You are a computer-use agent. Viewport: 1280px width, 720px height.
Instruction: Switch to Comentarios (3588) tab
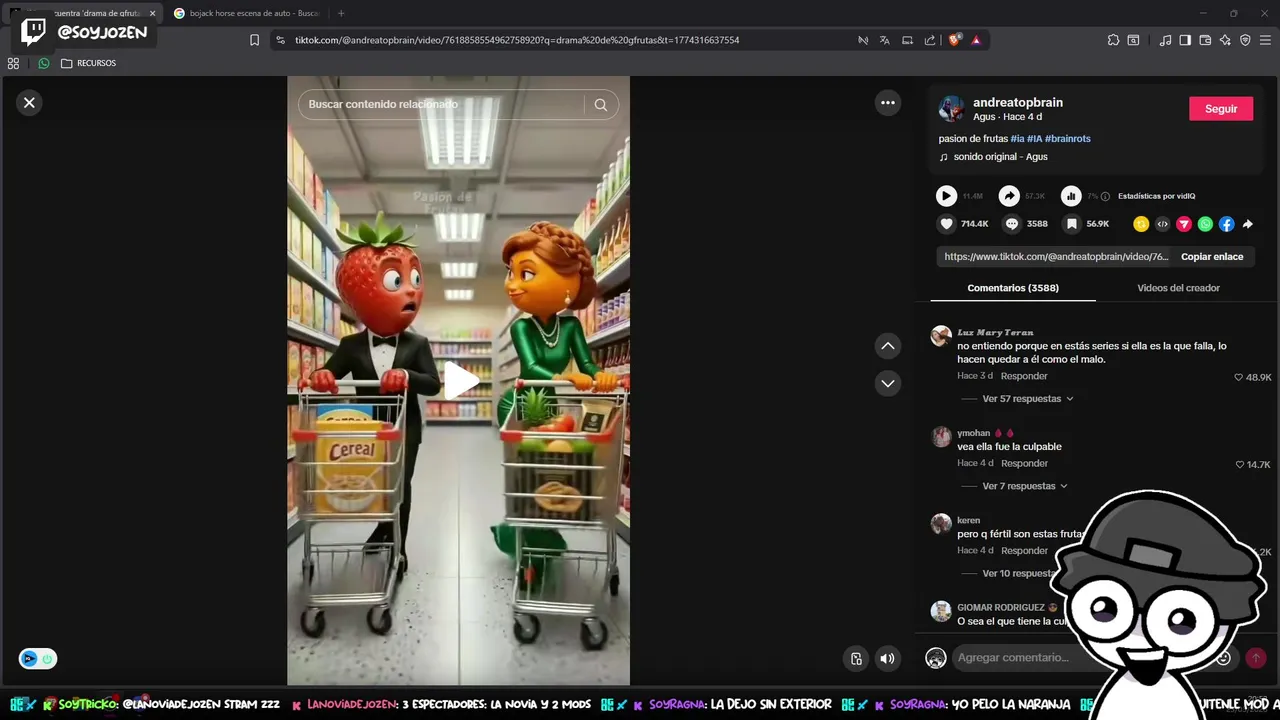click(x=1013, y=288)
